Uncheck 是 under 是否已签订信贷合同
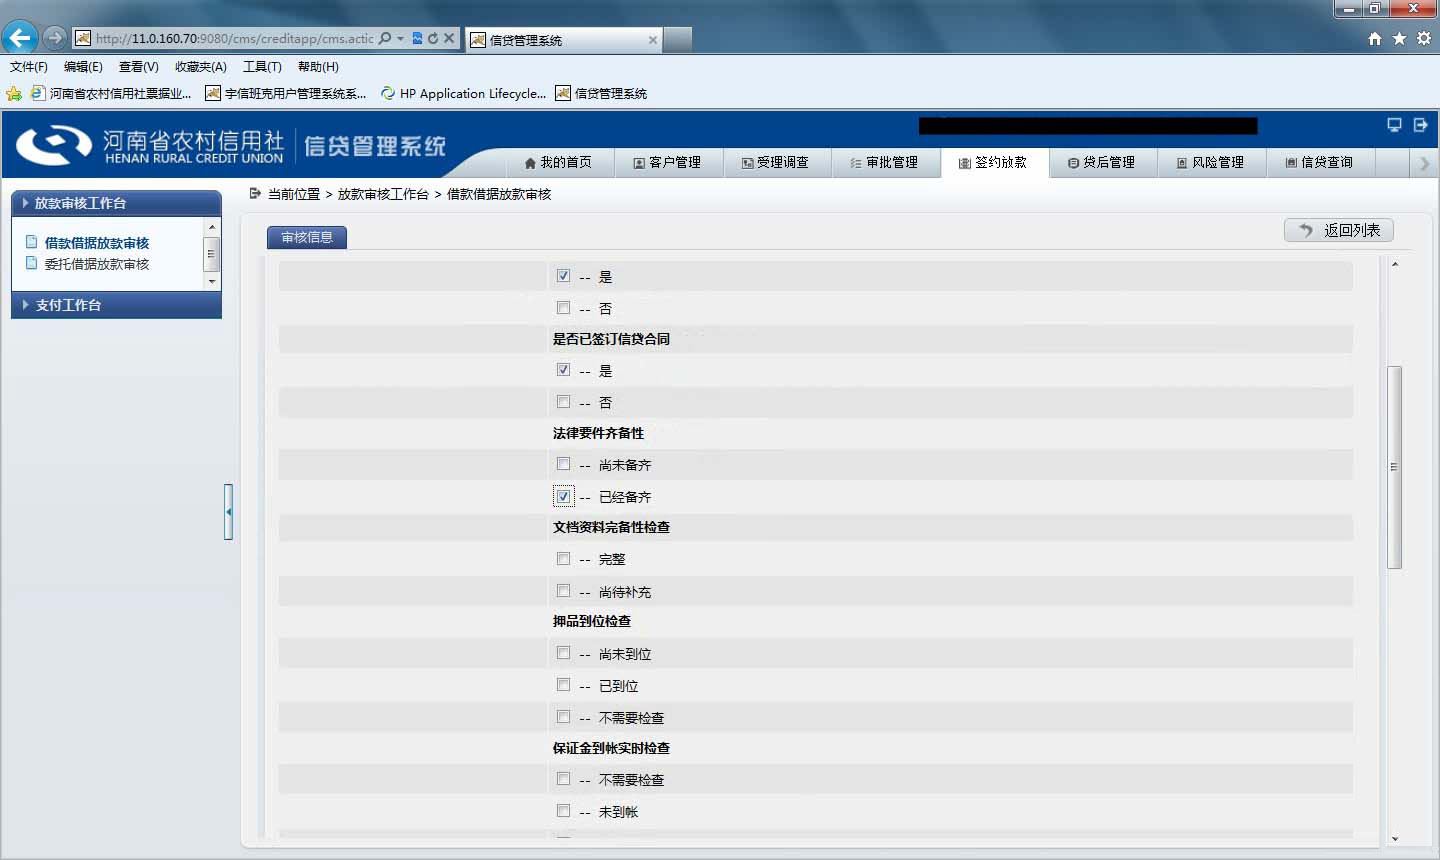This screenshot has width=1440, height=860. [564, 370]
